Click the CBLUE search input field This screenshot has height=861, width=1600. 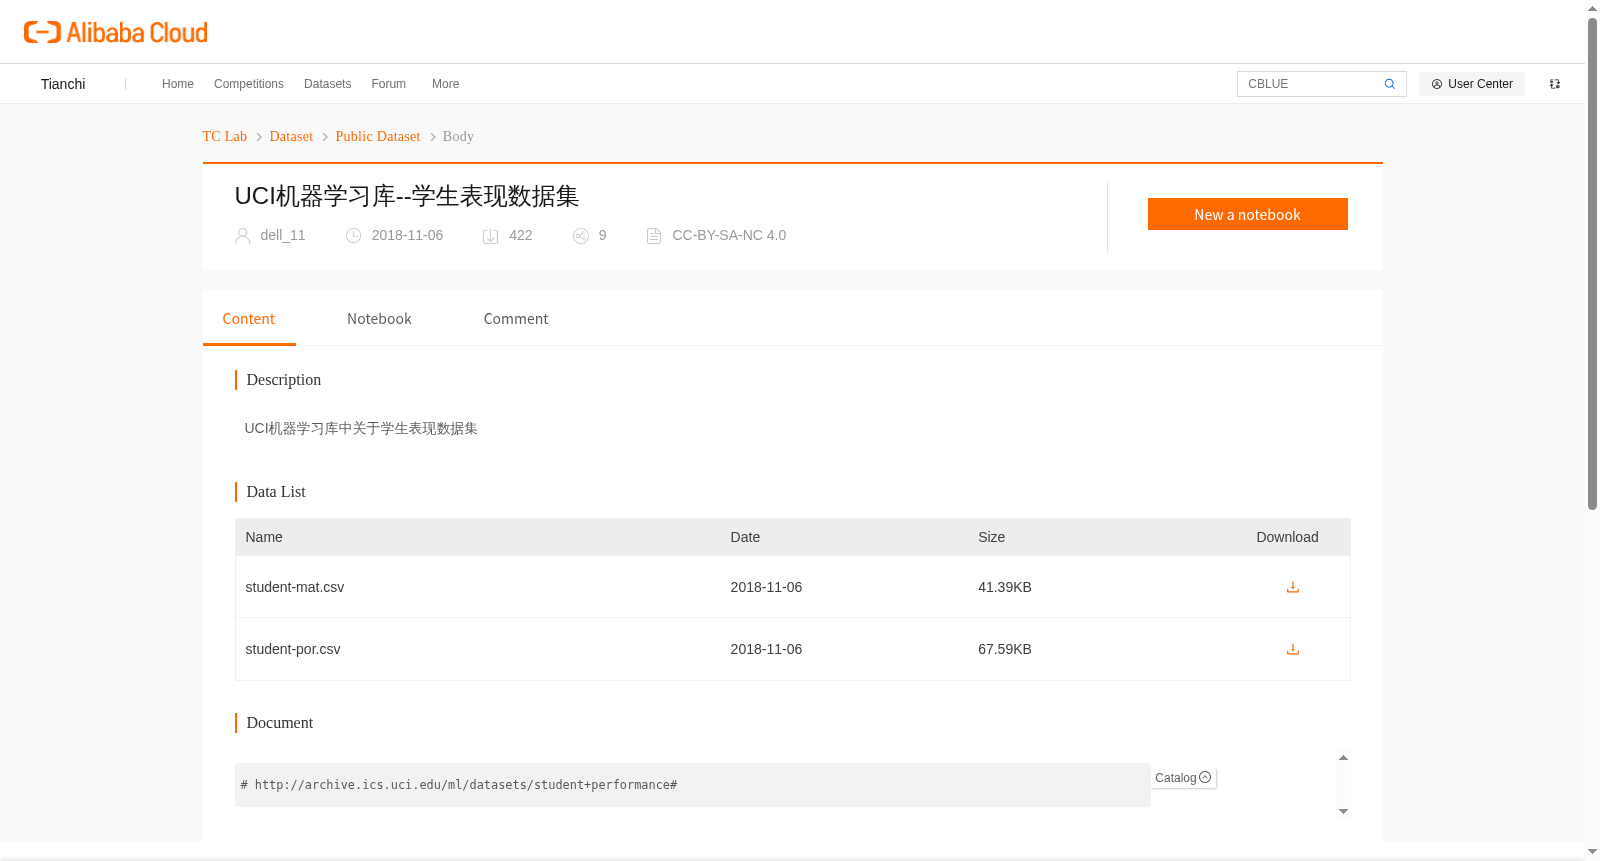click(x=1312, y=84)
